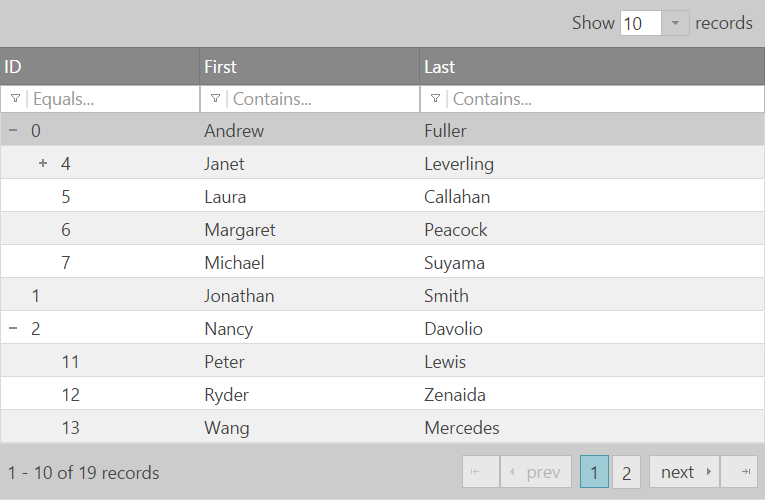Go to the first page icon
Screen dimensions: 765x500
[x=480, y=472]
